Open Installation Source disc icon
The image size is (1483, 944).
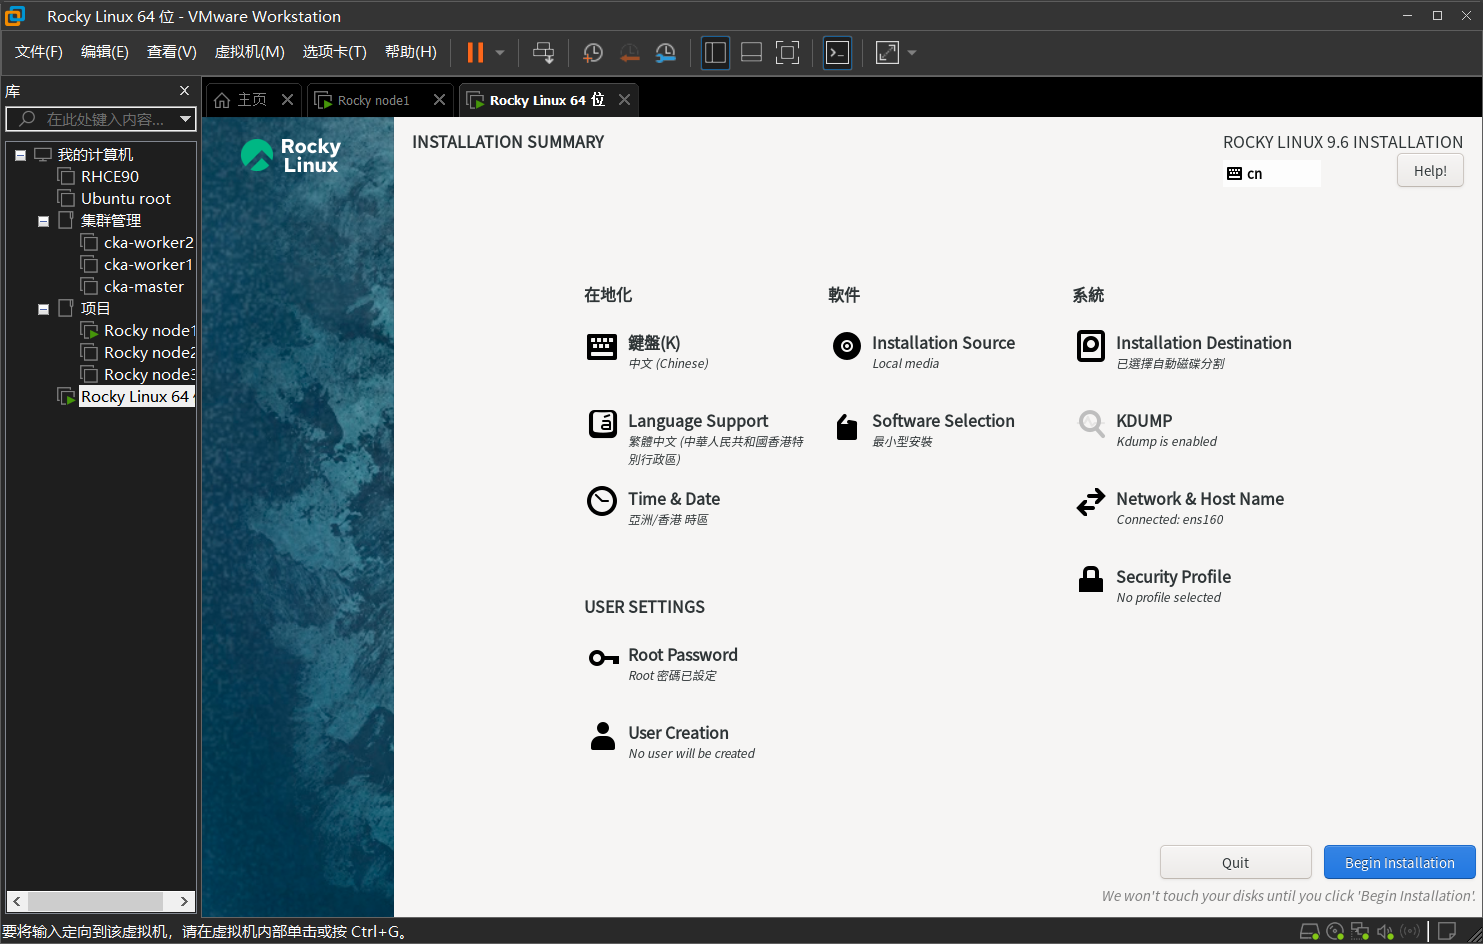click(847, 346)
